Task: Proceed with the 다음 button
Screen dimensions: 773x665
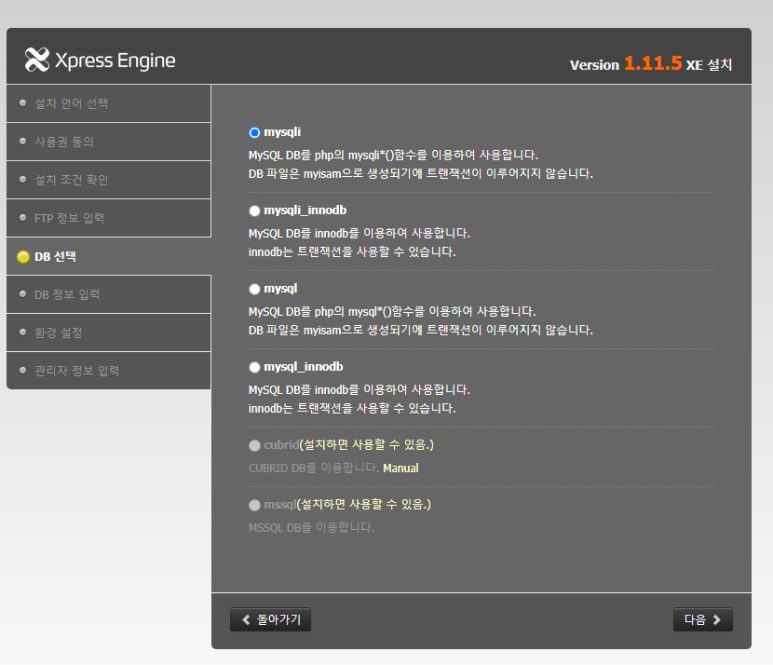Action: click(x=703, y=619)
